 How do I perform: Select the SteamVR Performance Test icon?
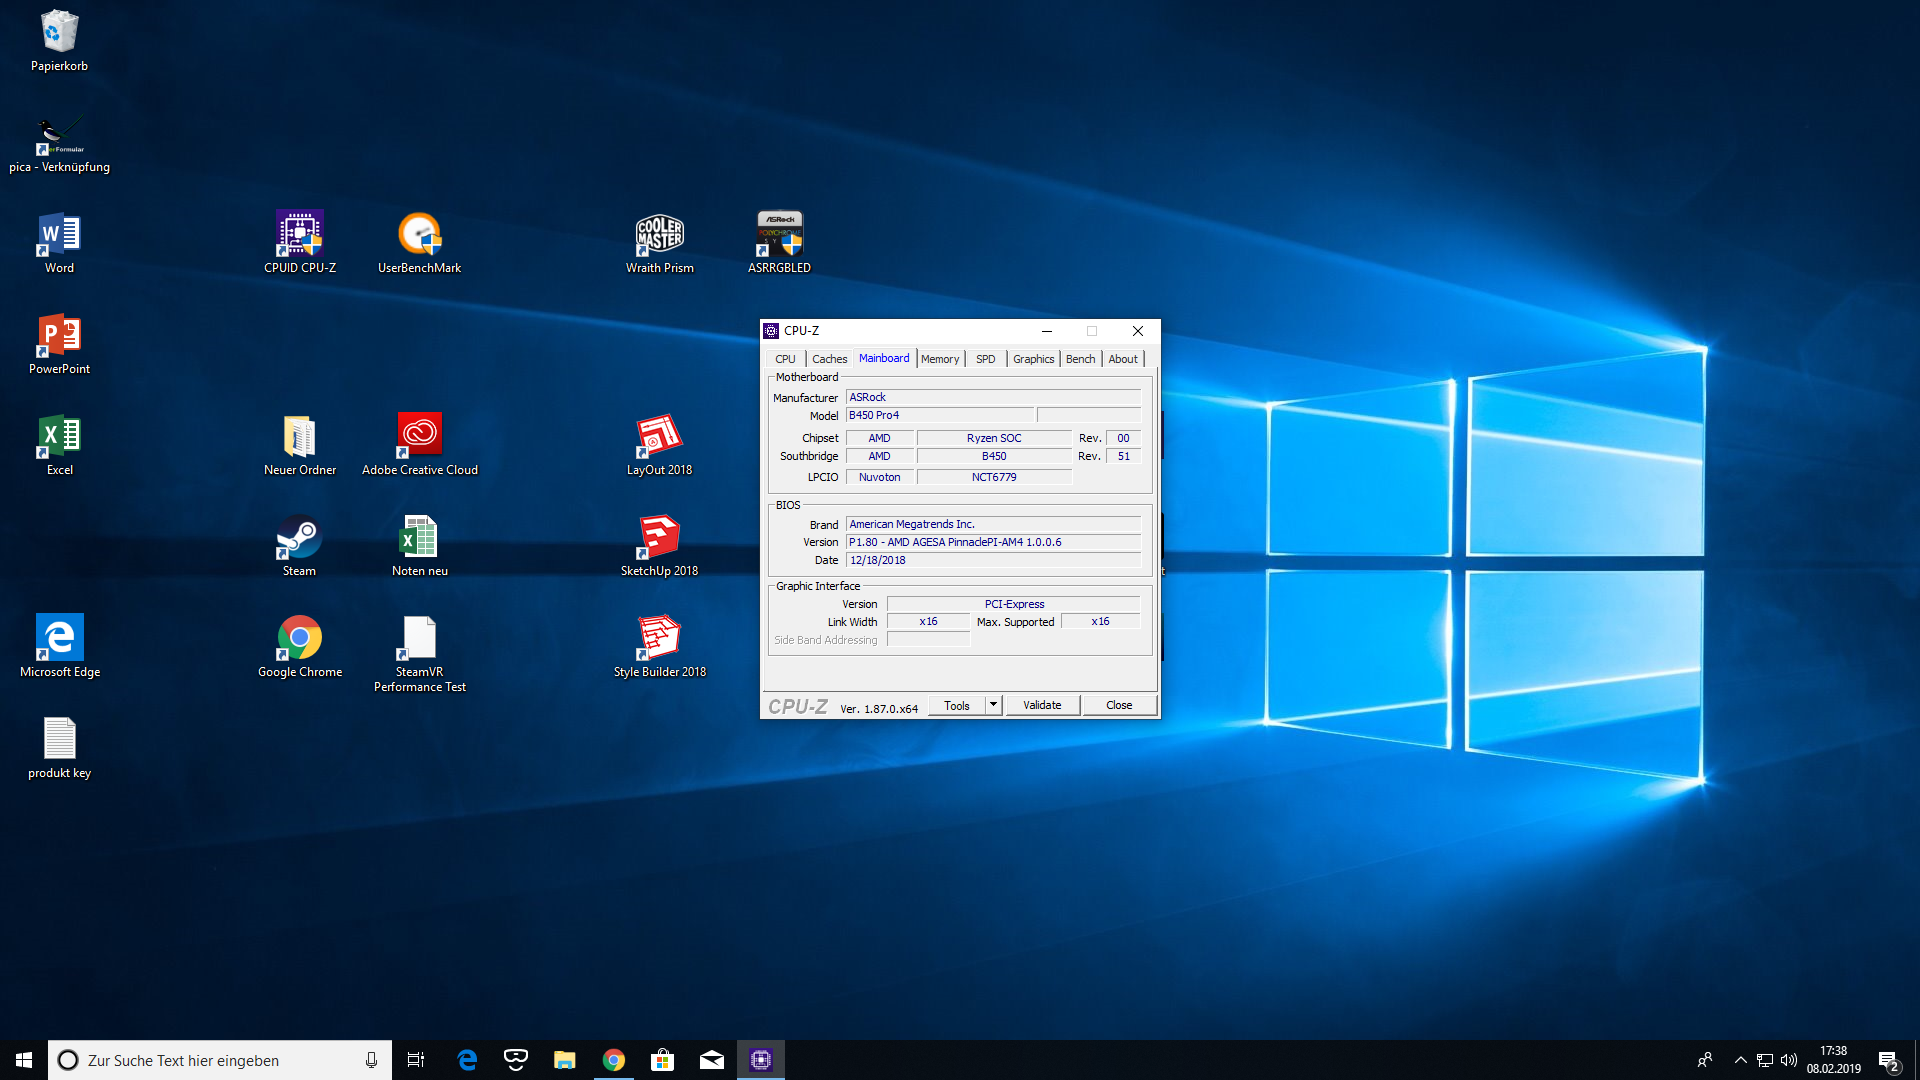[x=419, y=655]
